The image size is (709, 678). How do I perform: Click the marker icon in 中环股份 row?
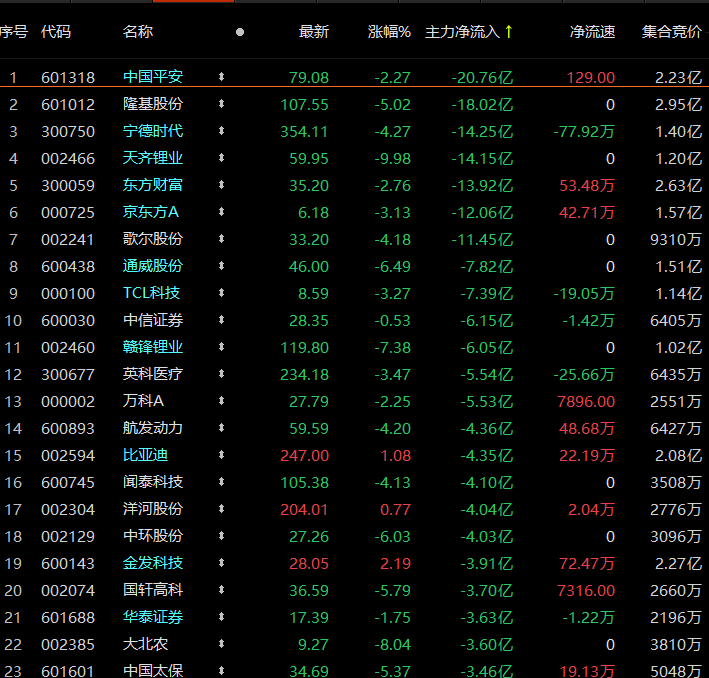click(221, 536)
